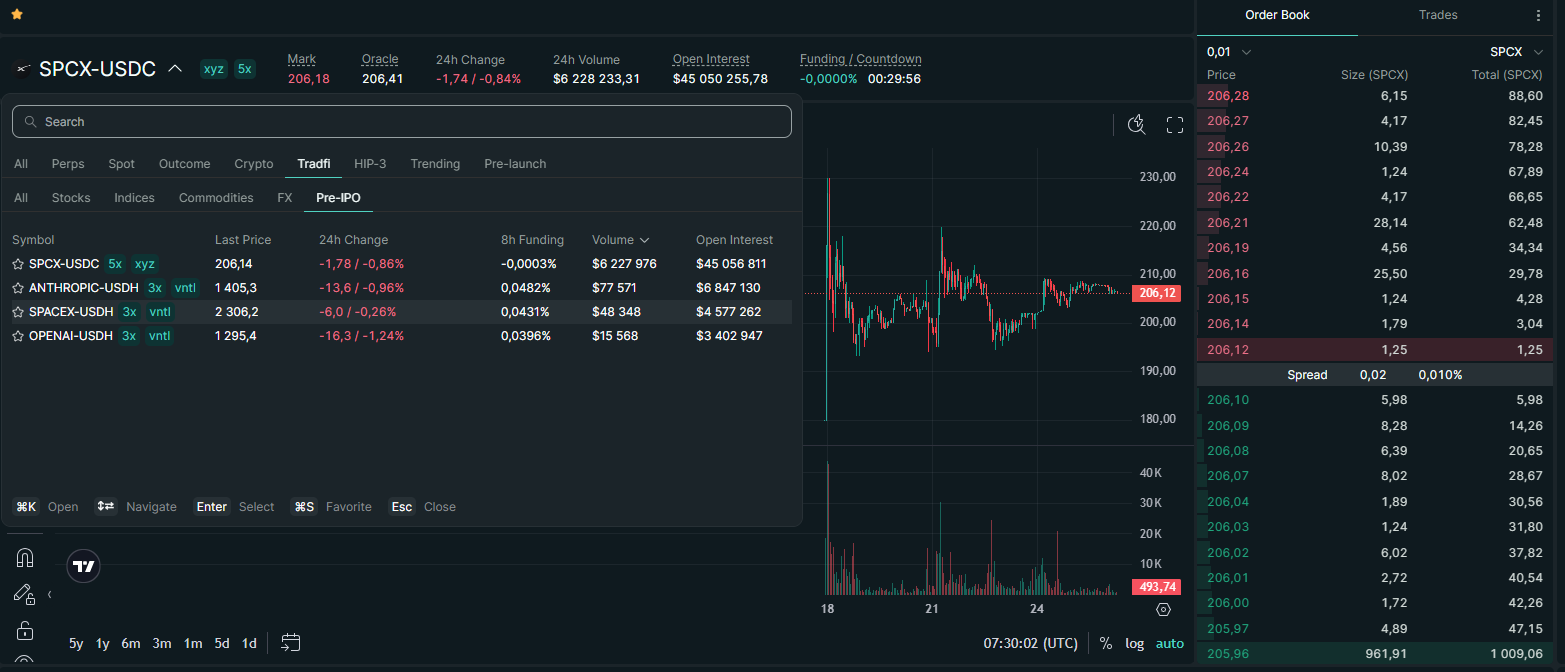Set chart range to 1y

102,643
